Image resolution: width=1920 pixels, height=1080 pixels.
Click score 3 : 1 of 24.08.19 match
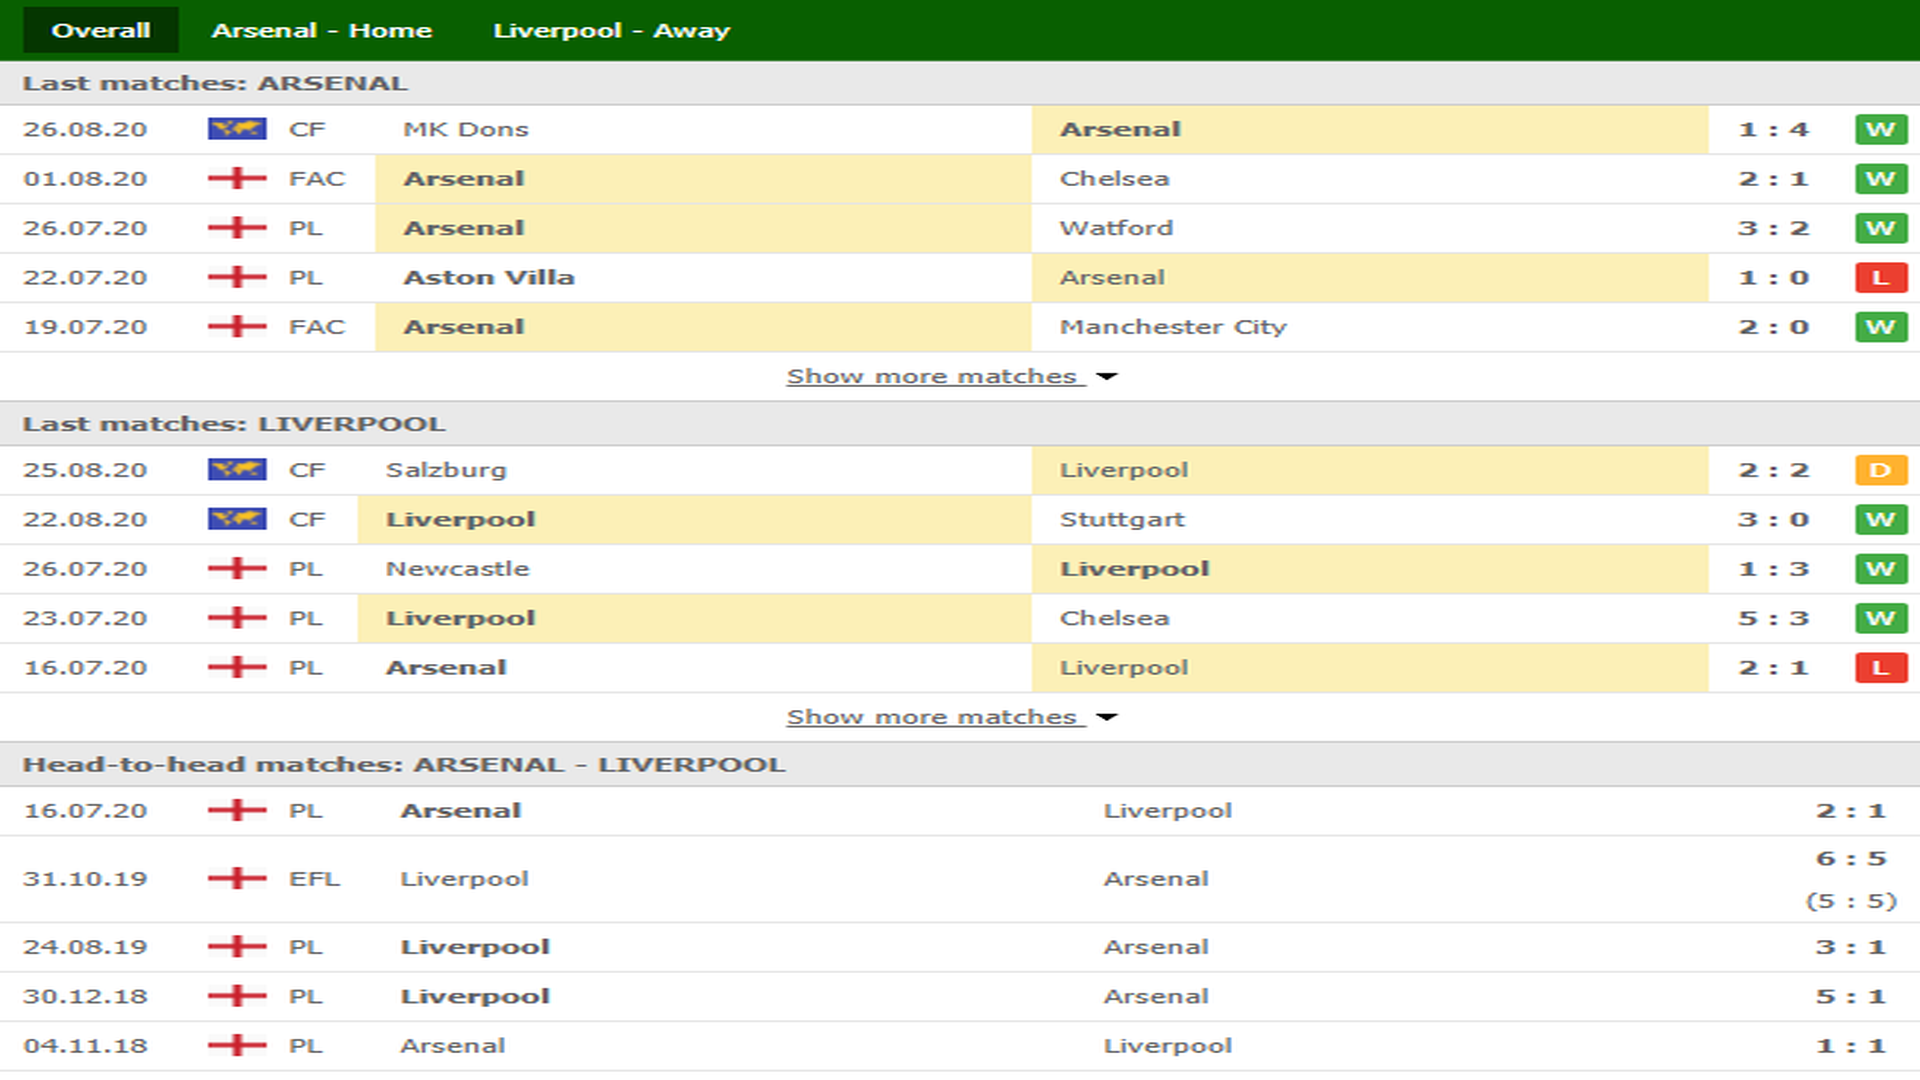pos(1851,947)
